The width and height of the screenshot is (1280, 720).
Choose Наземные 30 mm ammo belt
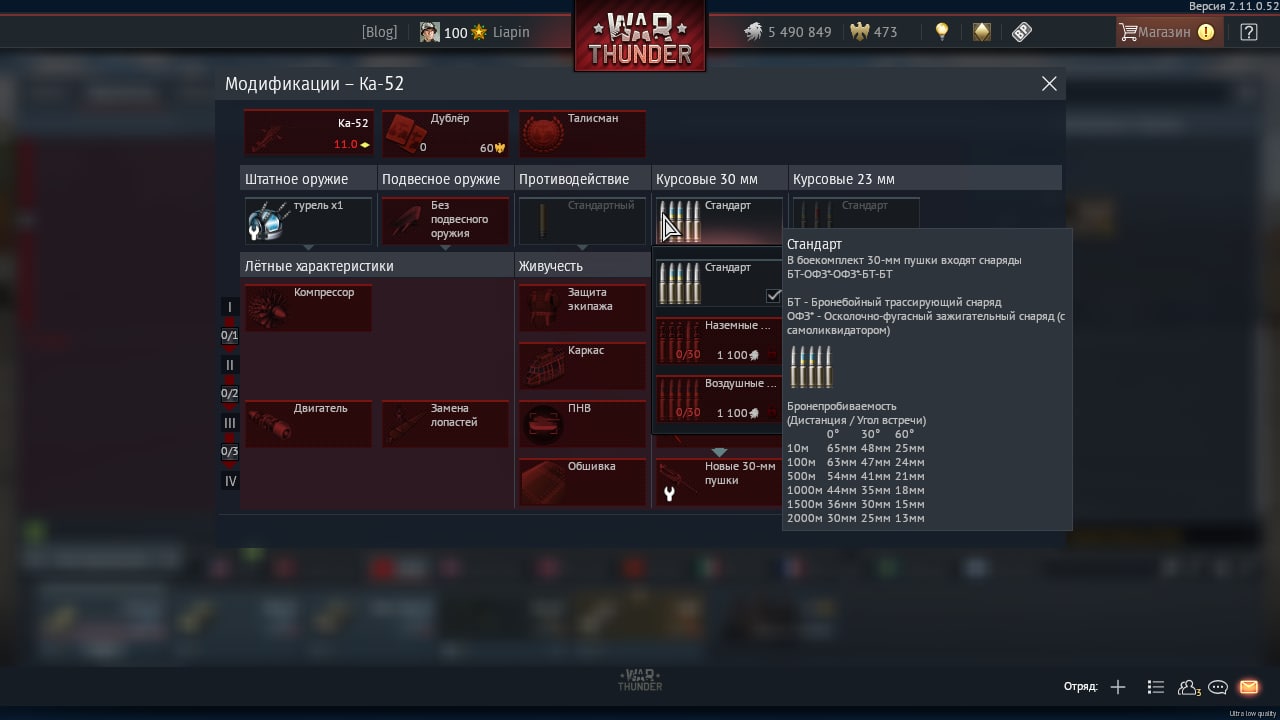719,341
